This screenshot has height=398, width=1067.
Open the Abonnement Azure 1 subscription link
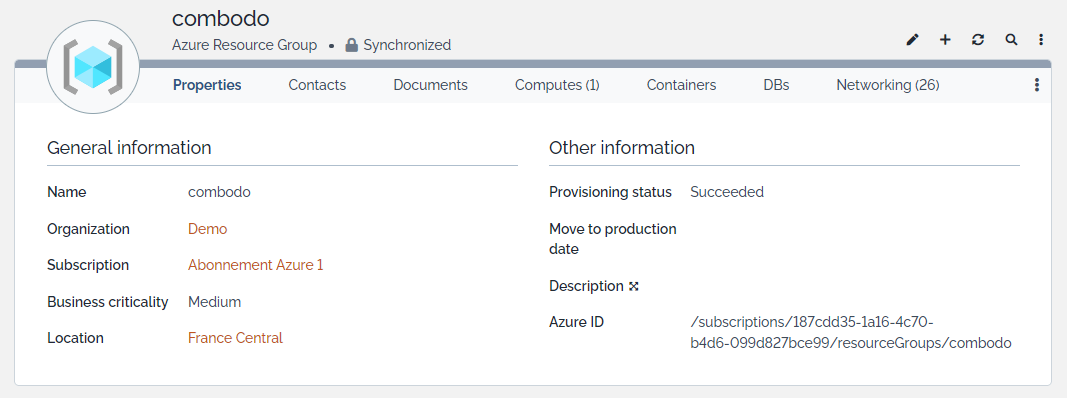[256, 265]
